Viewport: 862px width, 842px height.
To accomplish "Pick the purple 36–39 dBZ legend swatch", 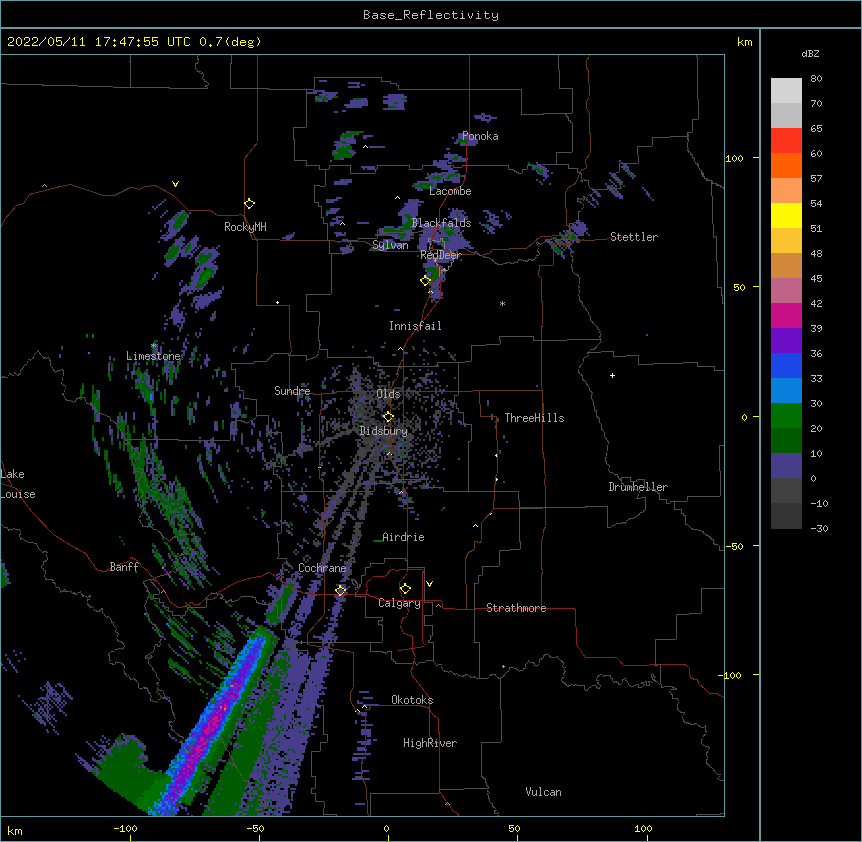I will [x=786, y=341].
